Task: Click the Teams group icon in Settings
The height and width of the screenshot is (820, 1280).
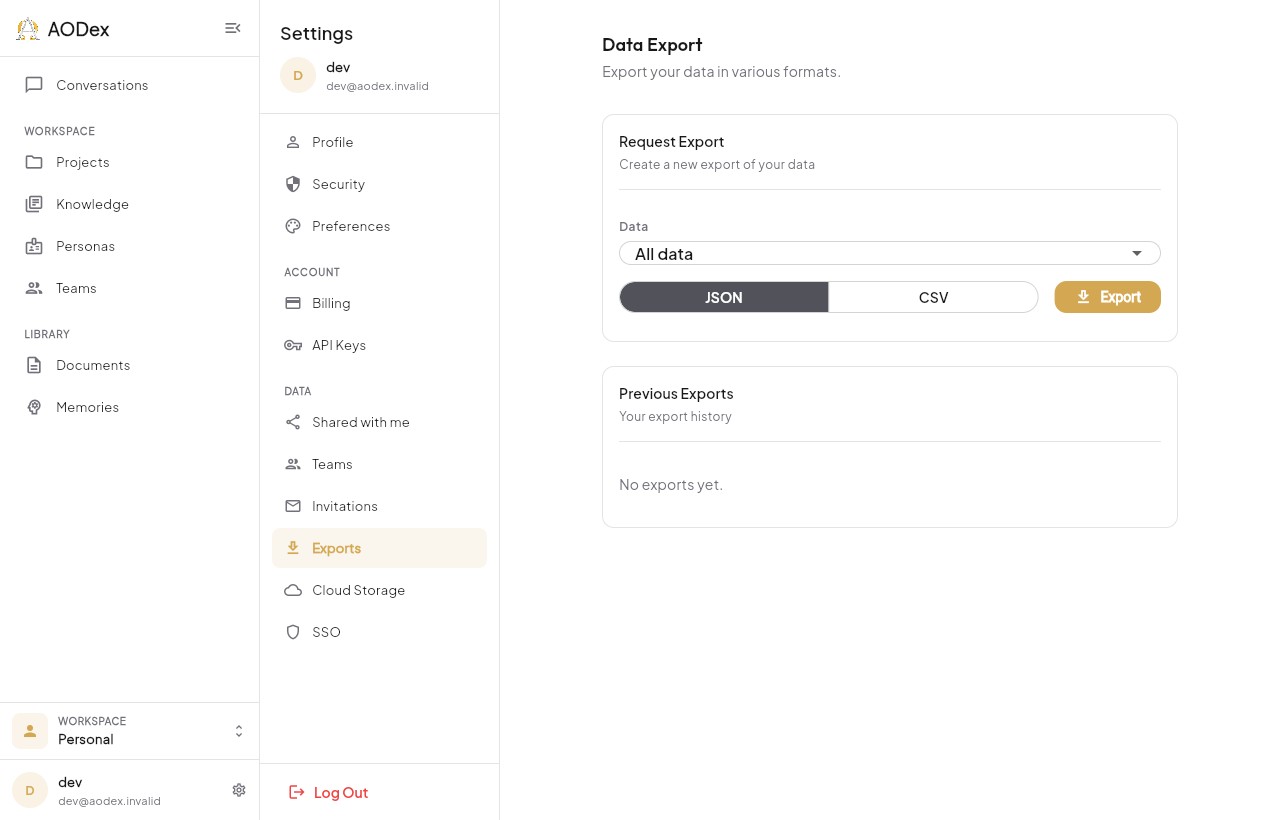Action: point(293,464)
